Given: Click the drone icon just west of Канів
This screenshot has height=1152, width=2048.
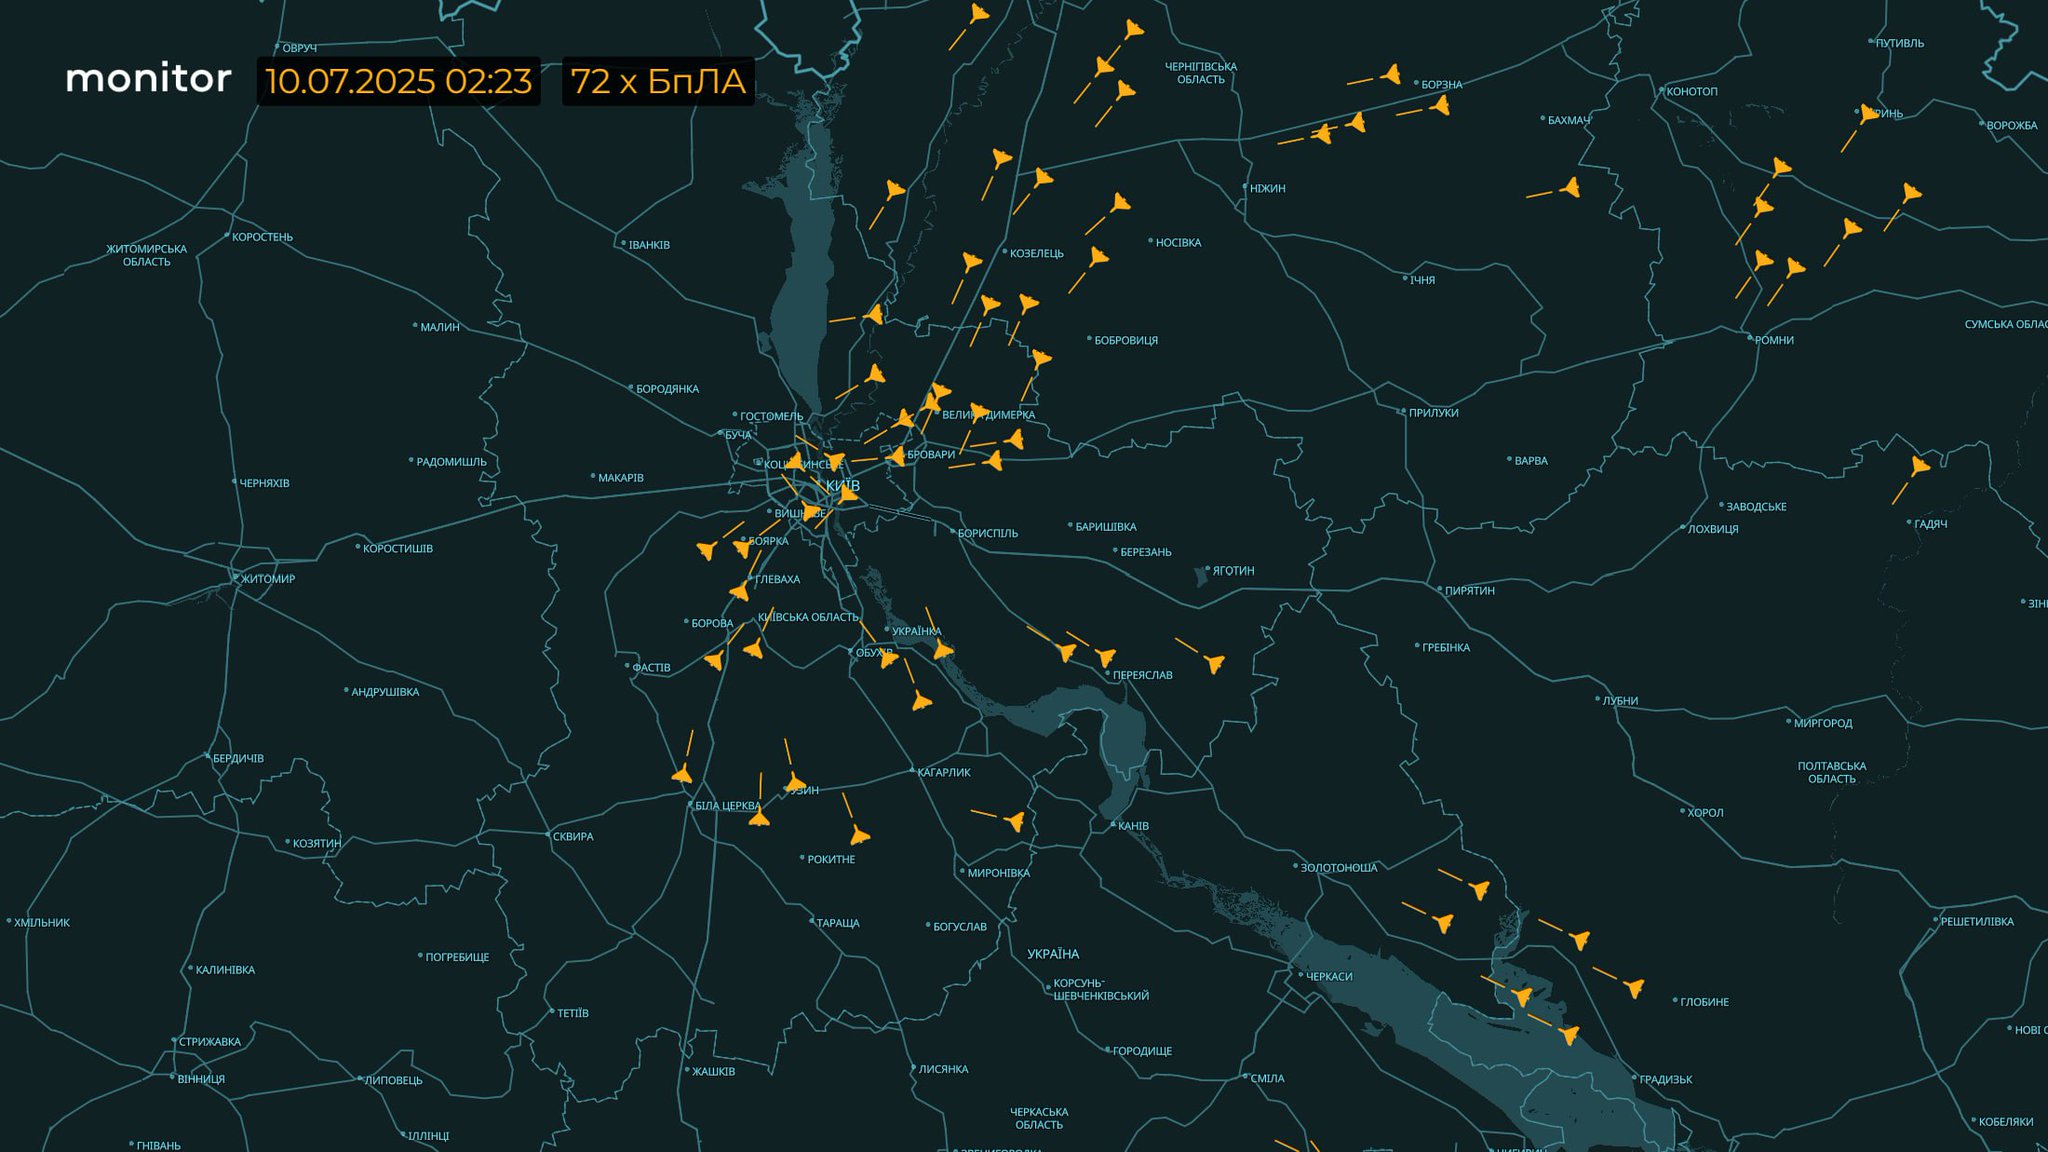Looking at the screenshot, I should pyautogui.click(x=1015, y=822).
